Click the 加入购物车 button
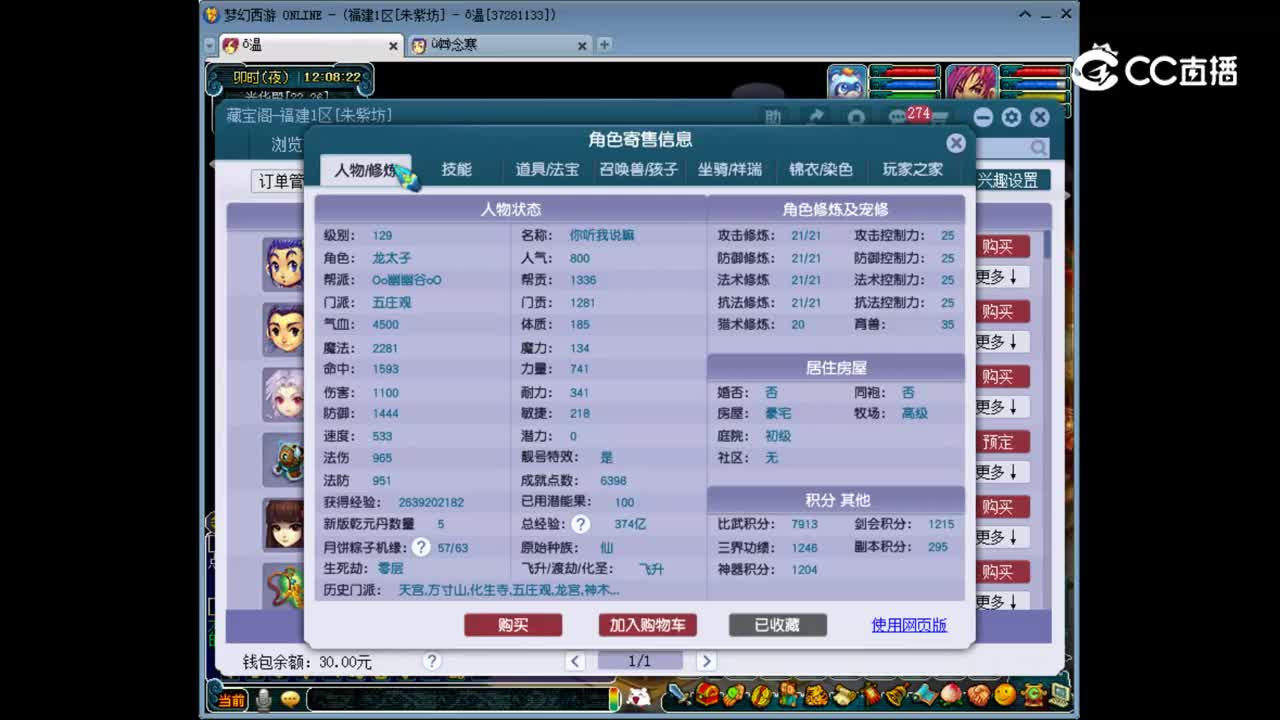1280x720 pixels. point(647,625)
